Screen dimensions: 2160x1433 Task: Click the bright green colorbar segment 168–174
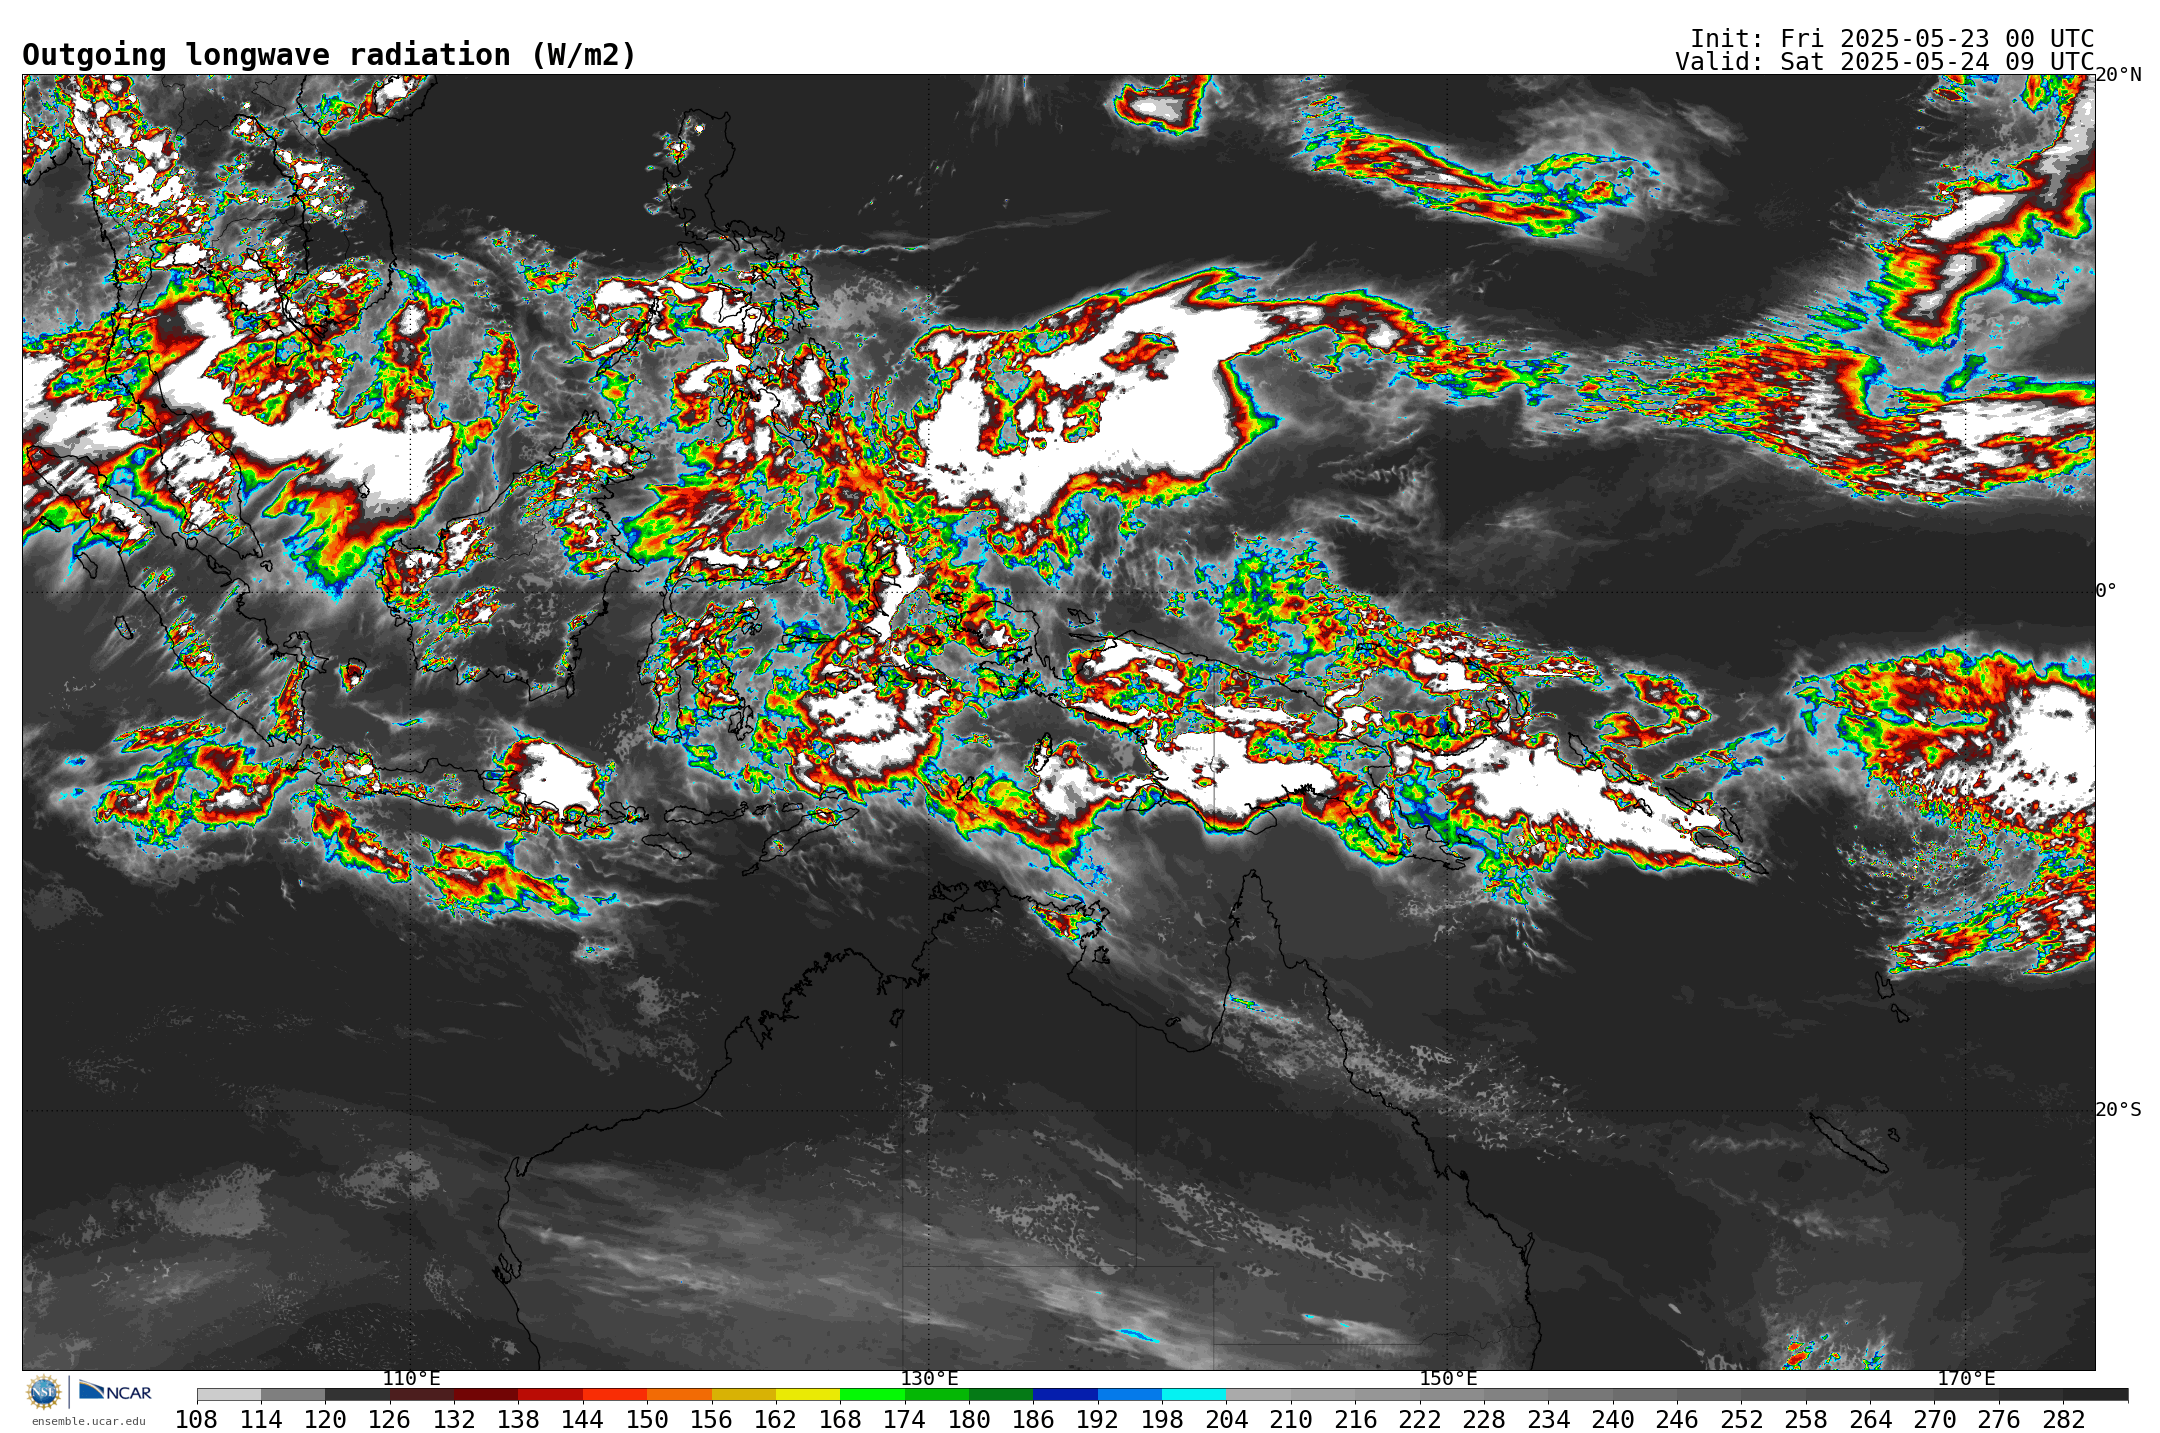point(872,1395)
